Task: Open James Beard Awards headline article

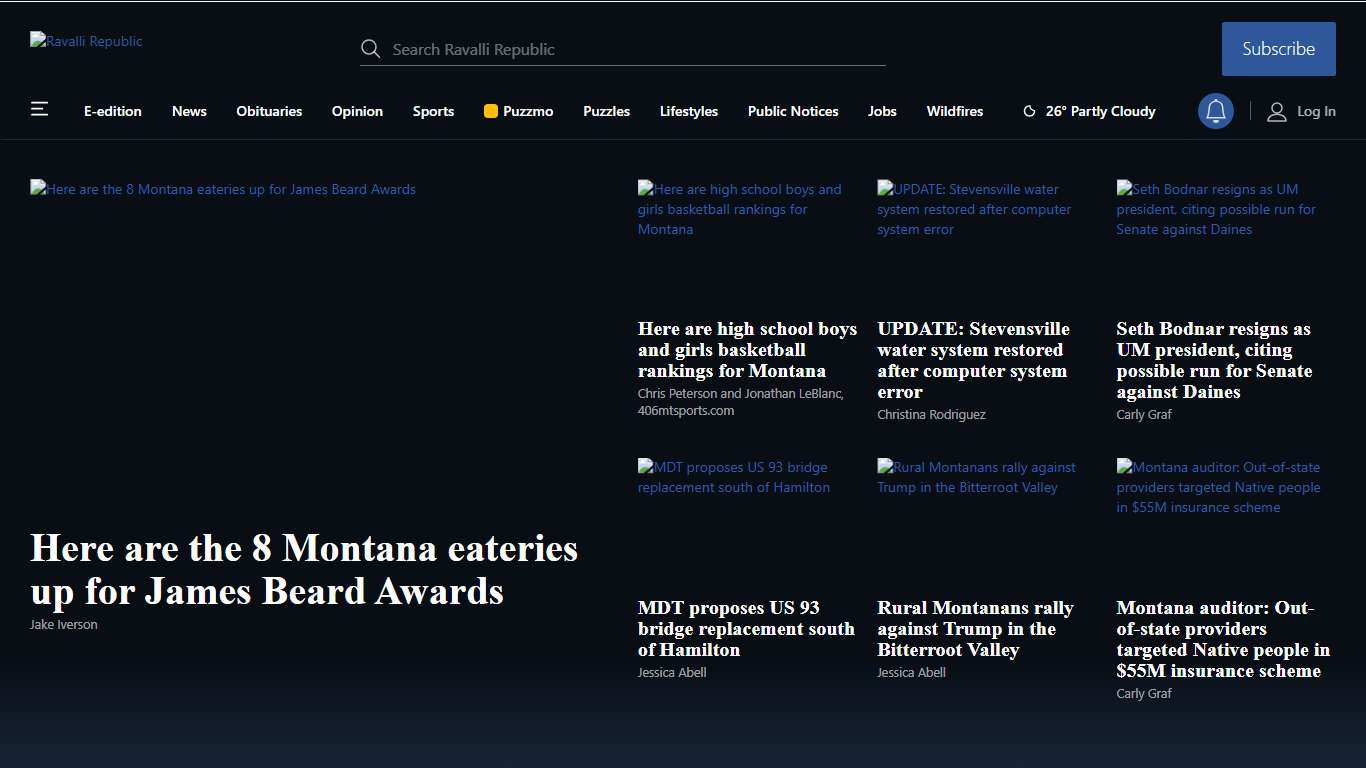Action: [304, 569]
